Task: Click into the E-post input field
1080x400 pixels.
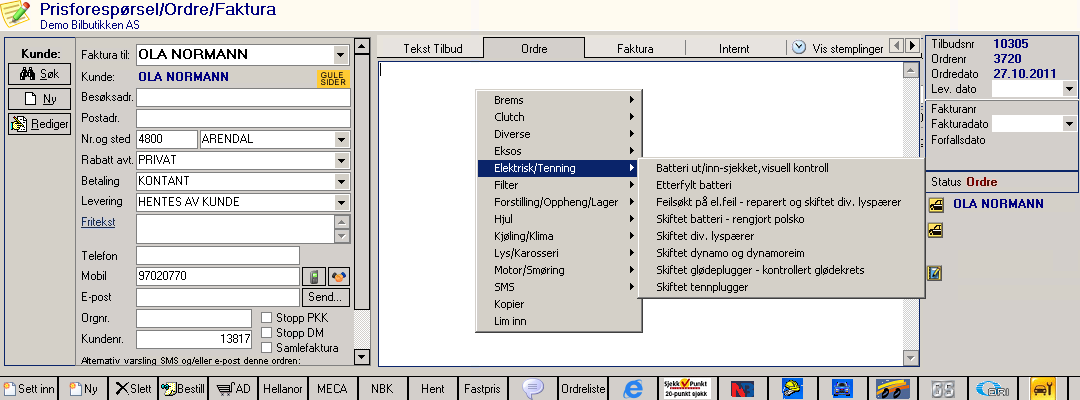Action: (x=218, y=297)
